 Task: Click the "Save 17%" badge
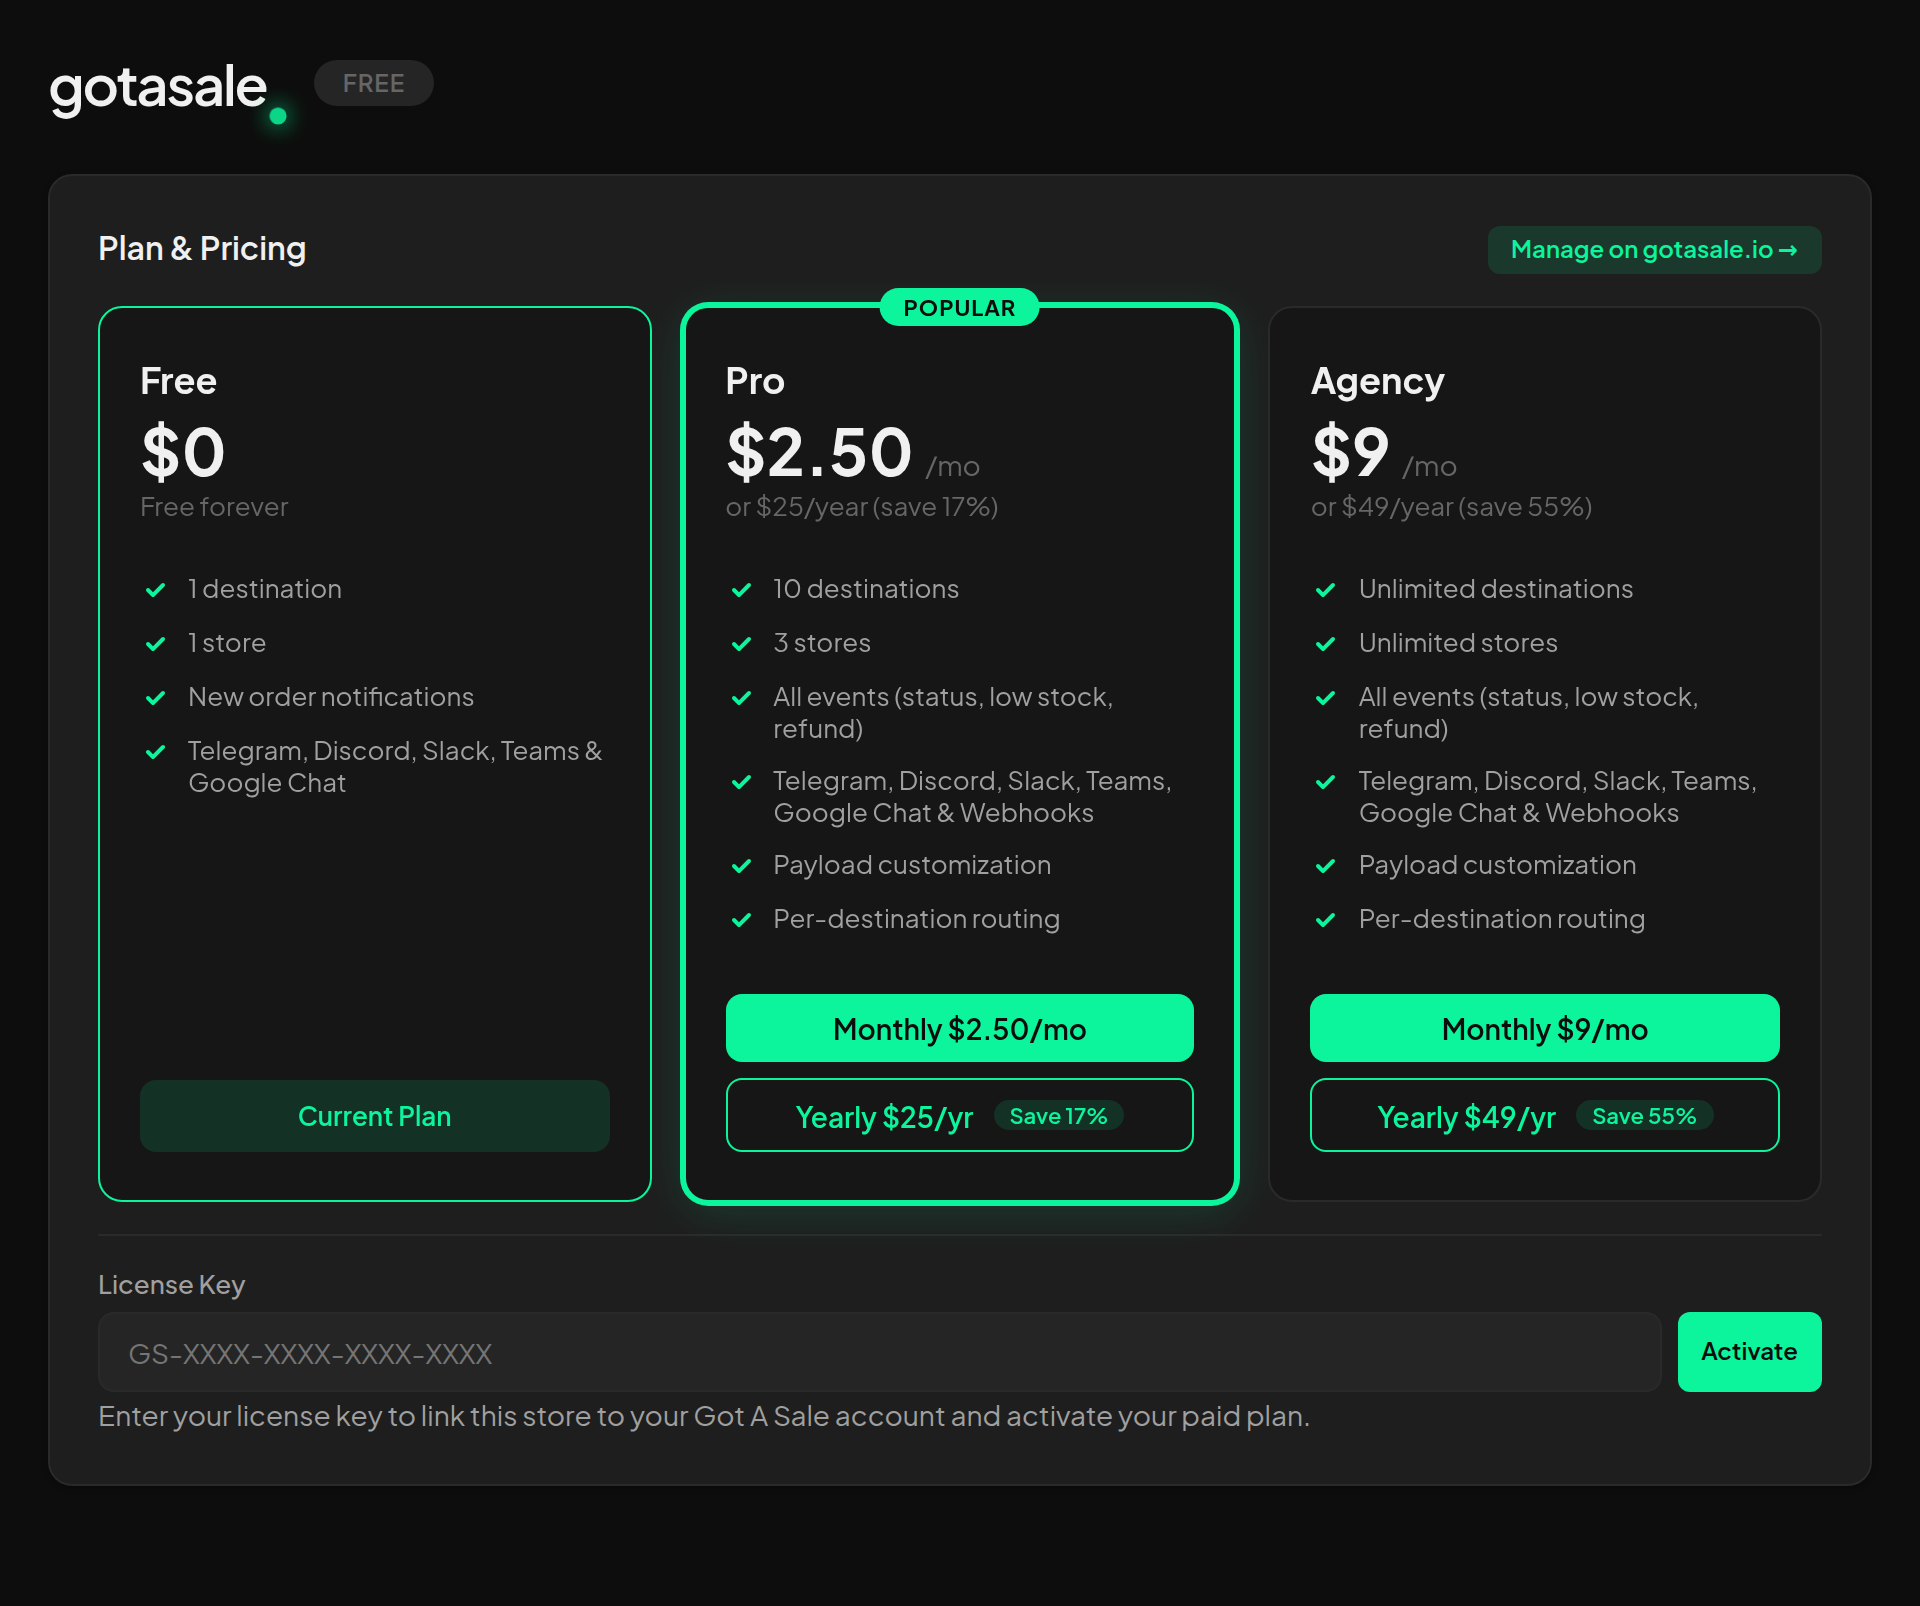click(1058, 1115)
